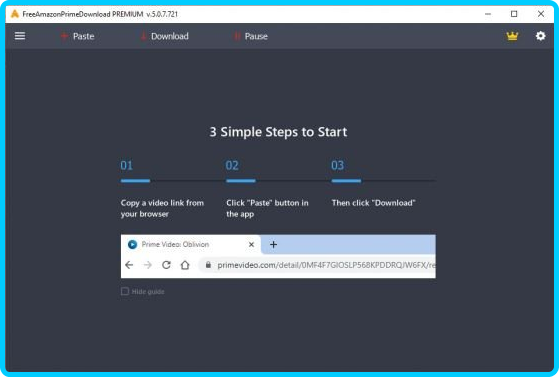This screenshot has height=377, width=559.
Task: Click the Paste button in toolbar
Action: 77,36
